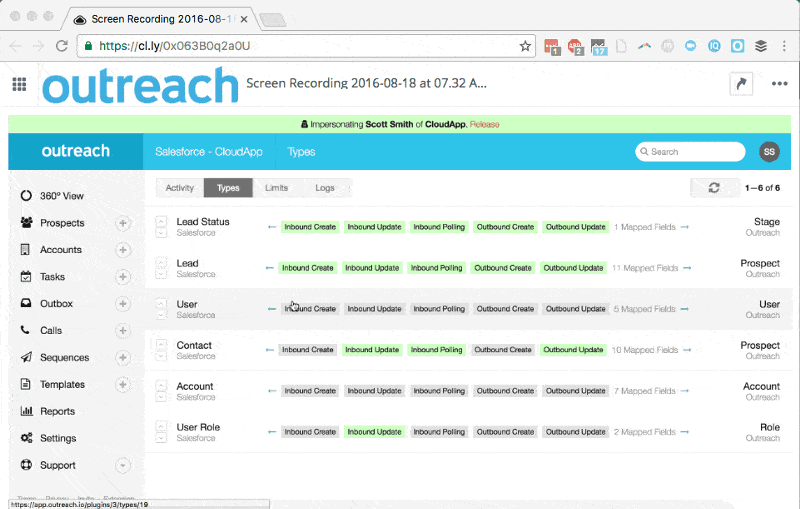Select the Types tab
Screen dimensions: 800x509
pos(228,188)
